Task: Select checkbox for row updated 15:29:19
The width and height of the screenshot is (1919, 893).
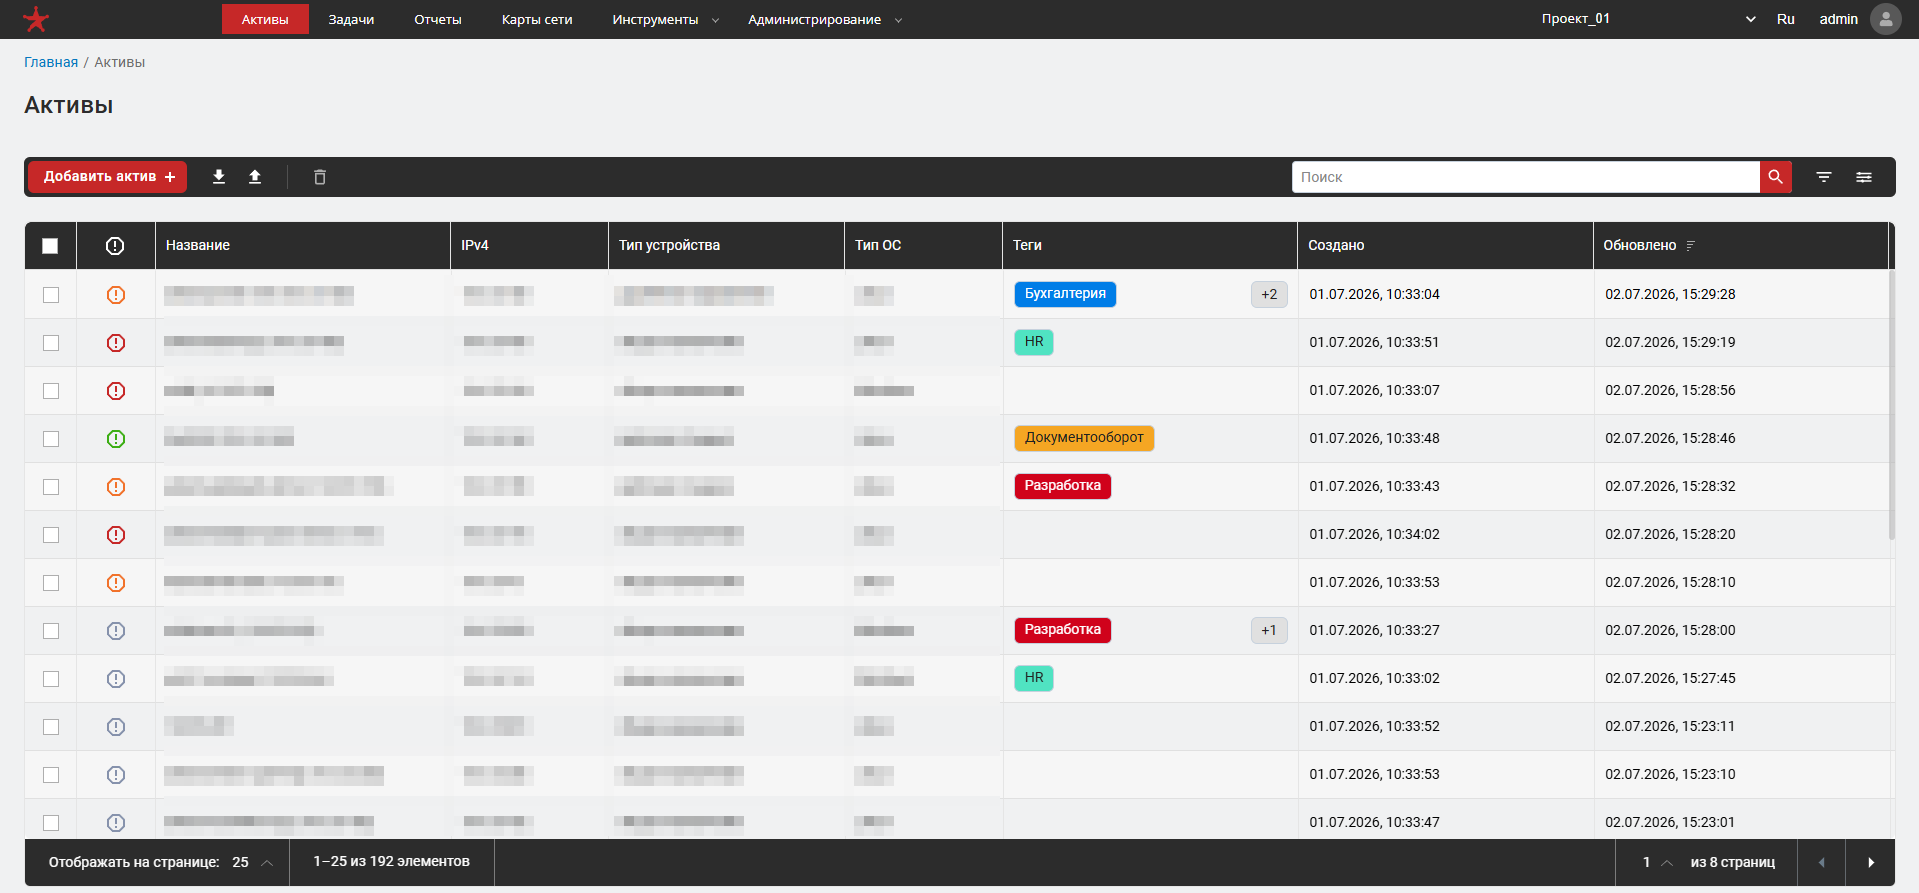Action: coord(51,343)
